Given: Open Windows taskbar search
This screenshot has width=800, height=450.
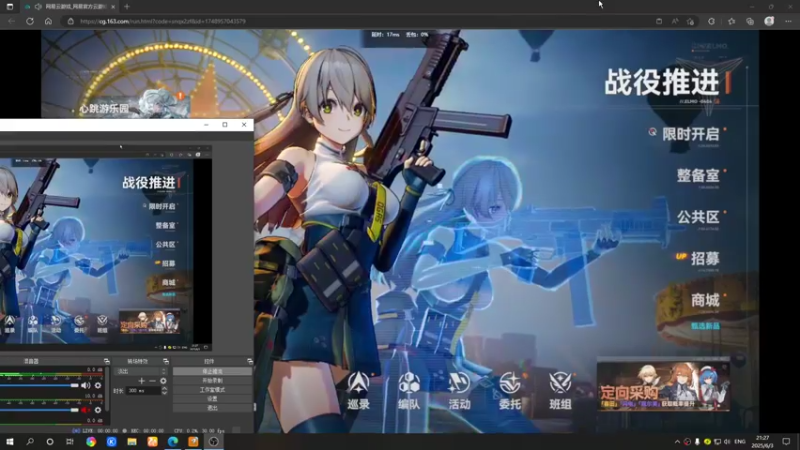Looking at the screenshot, I should (30, 442).
